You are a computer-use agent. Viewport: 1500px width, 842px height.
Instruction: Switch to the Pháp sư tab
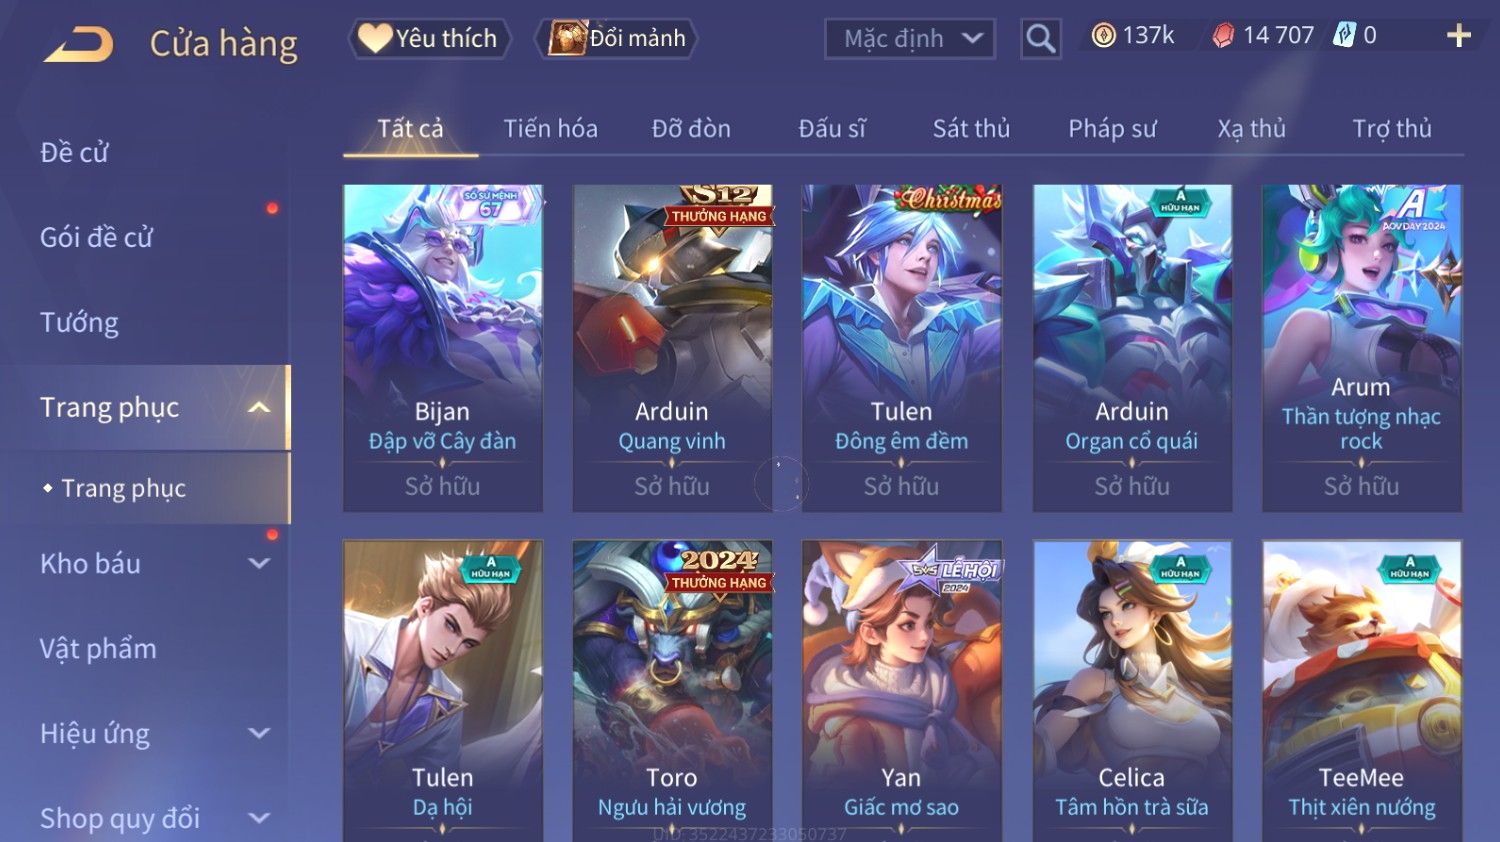pyautogui.click(x=1112, y=128)
